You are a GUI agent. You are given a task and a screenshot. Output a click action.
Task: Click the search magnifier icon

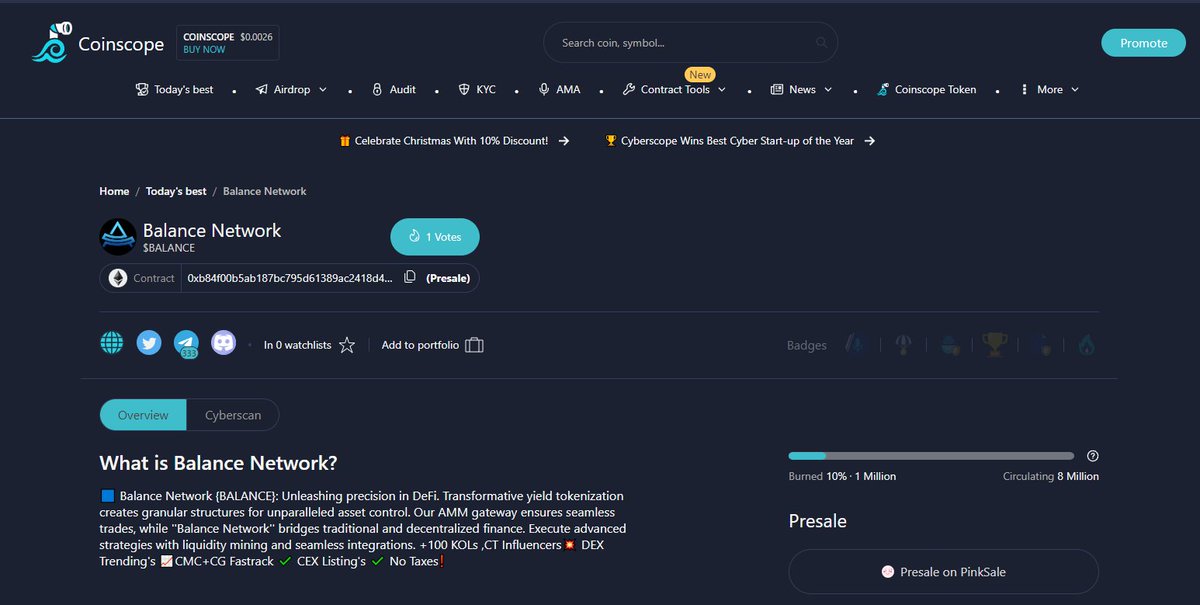tap(822, 43)
